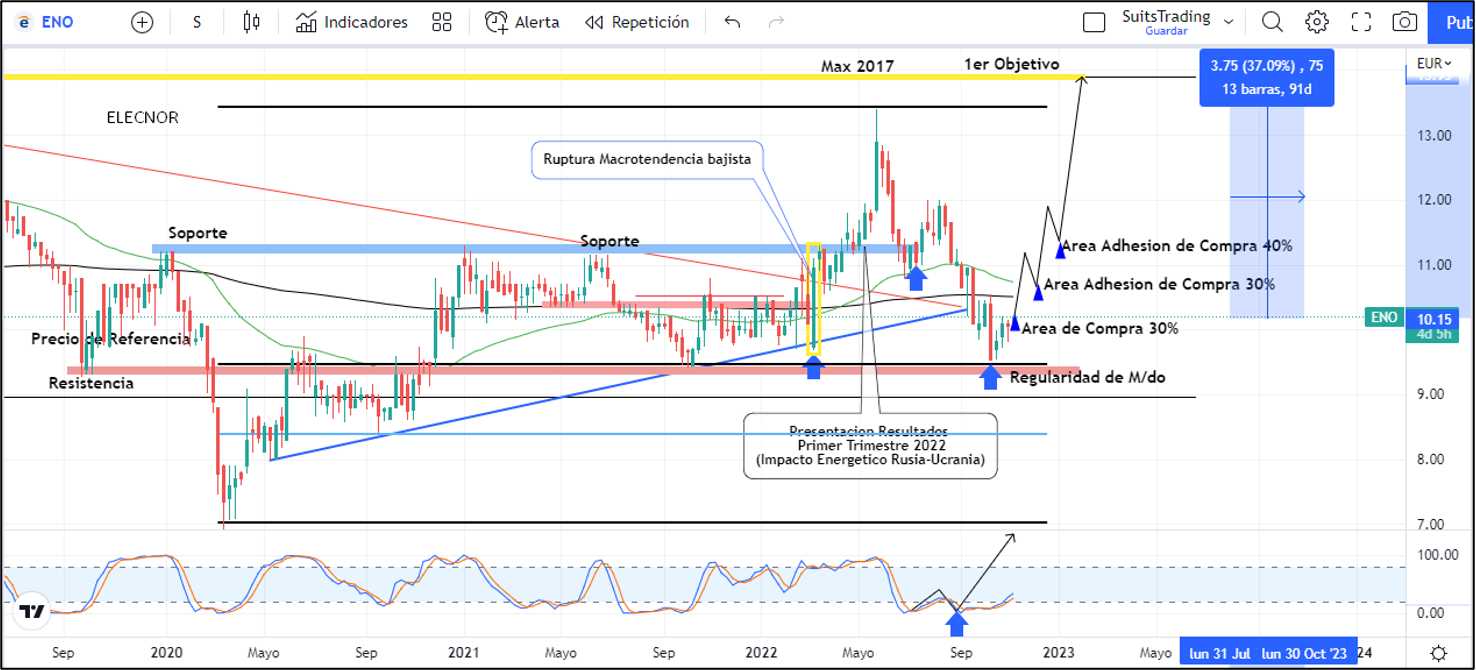Click the plus icon to compare symbols

143,22
